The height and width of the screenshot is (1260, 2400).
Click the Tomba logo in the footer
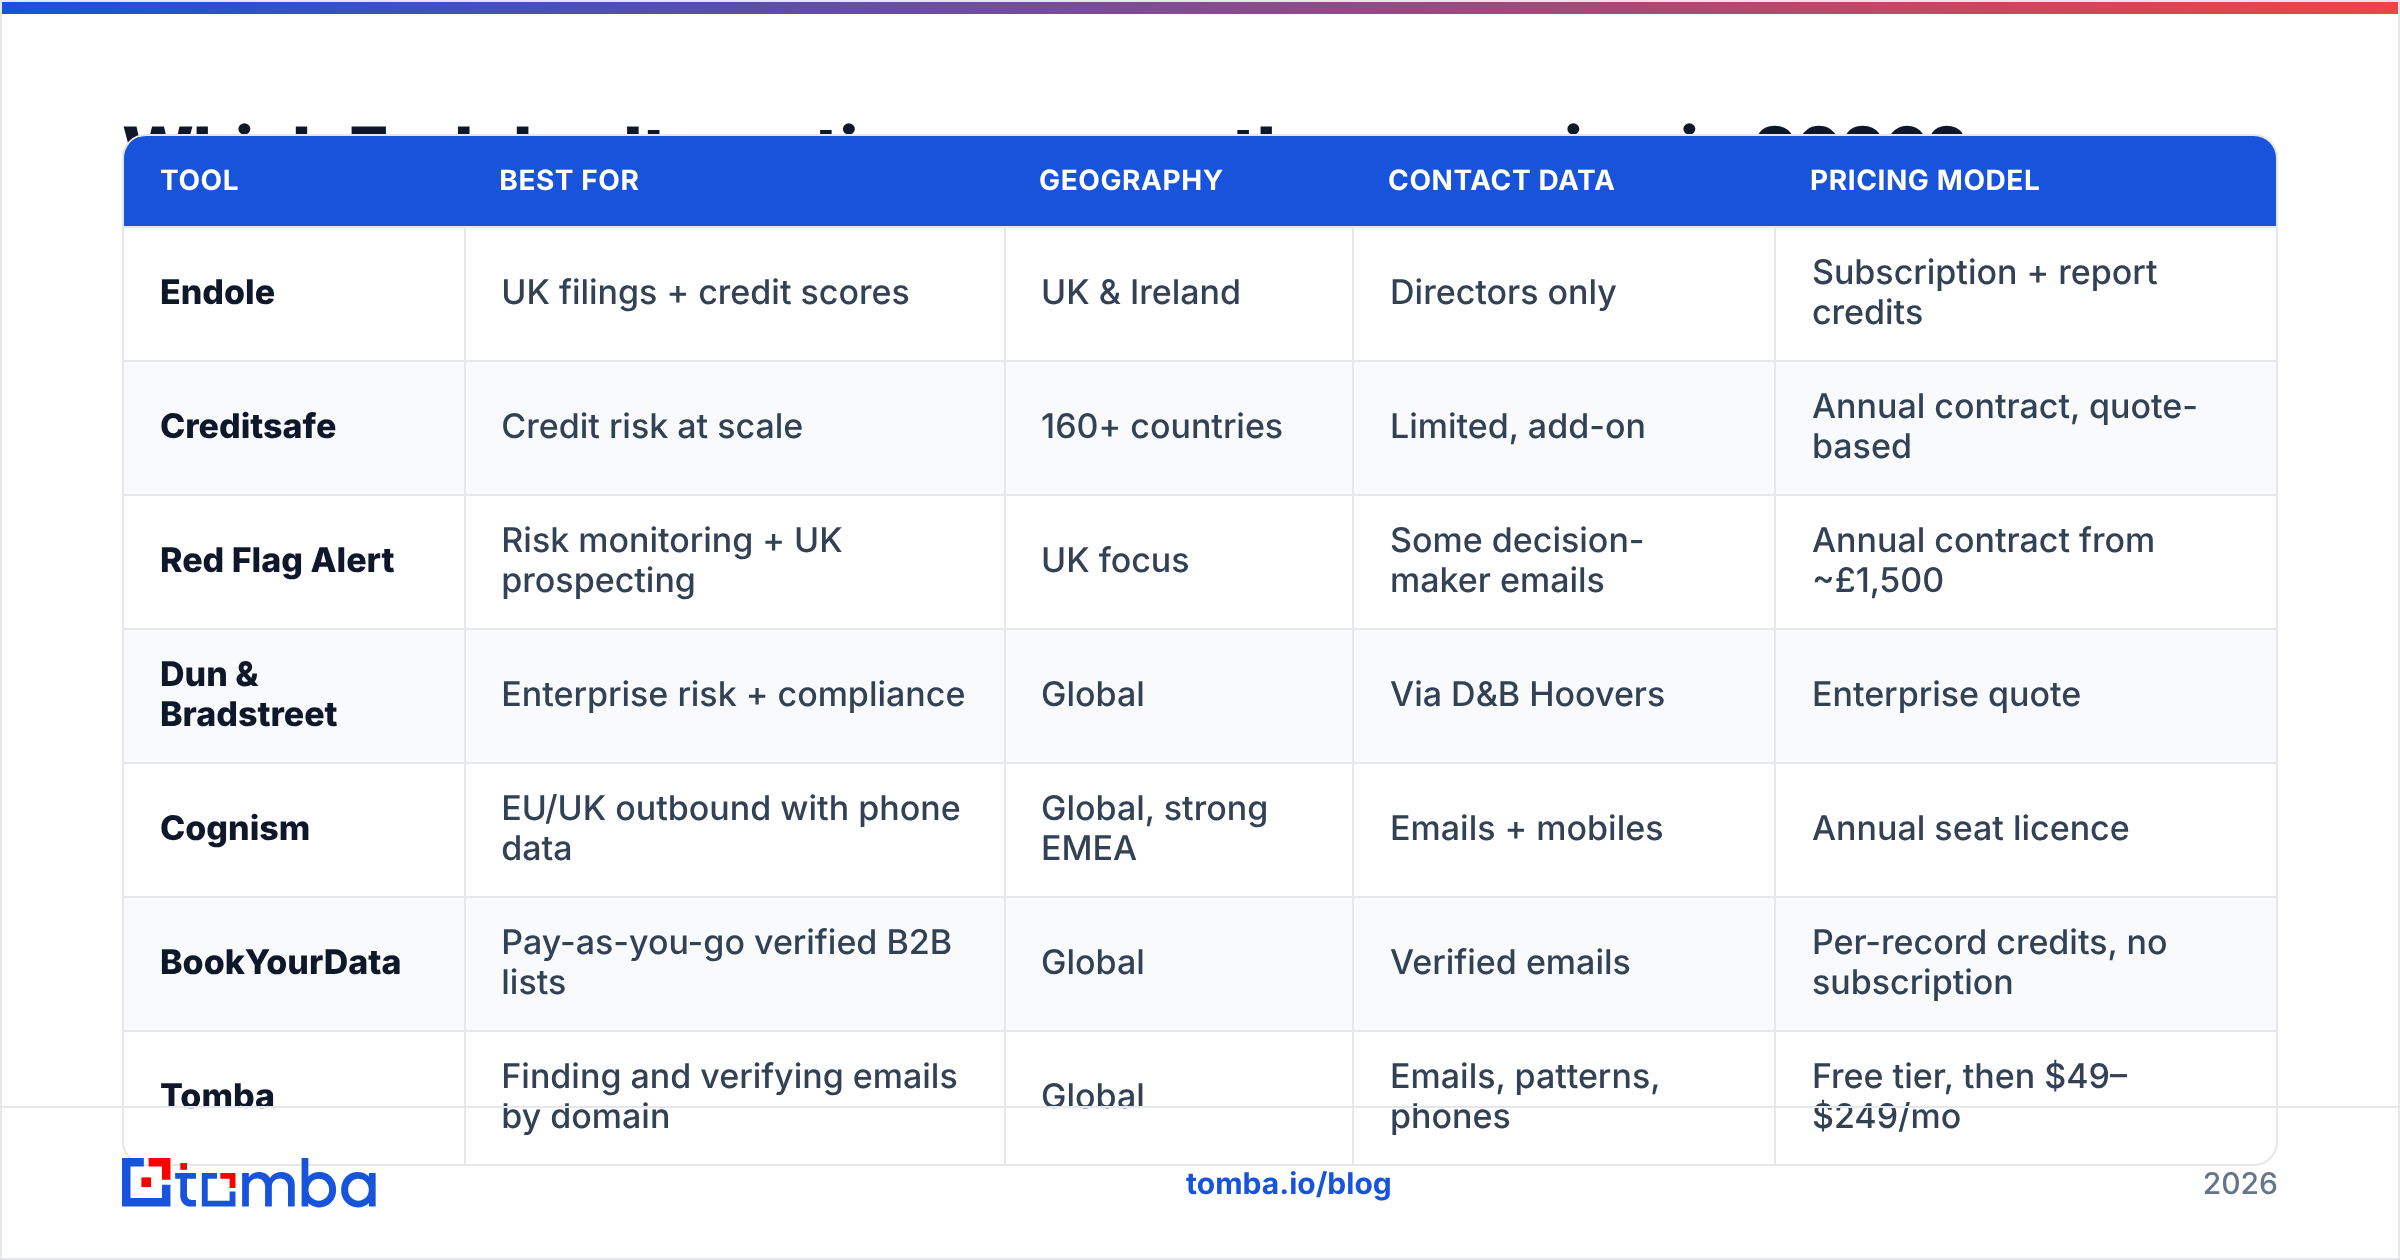click(249, 1183)
